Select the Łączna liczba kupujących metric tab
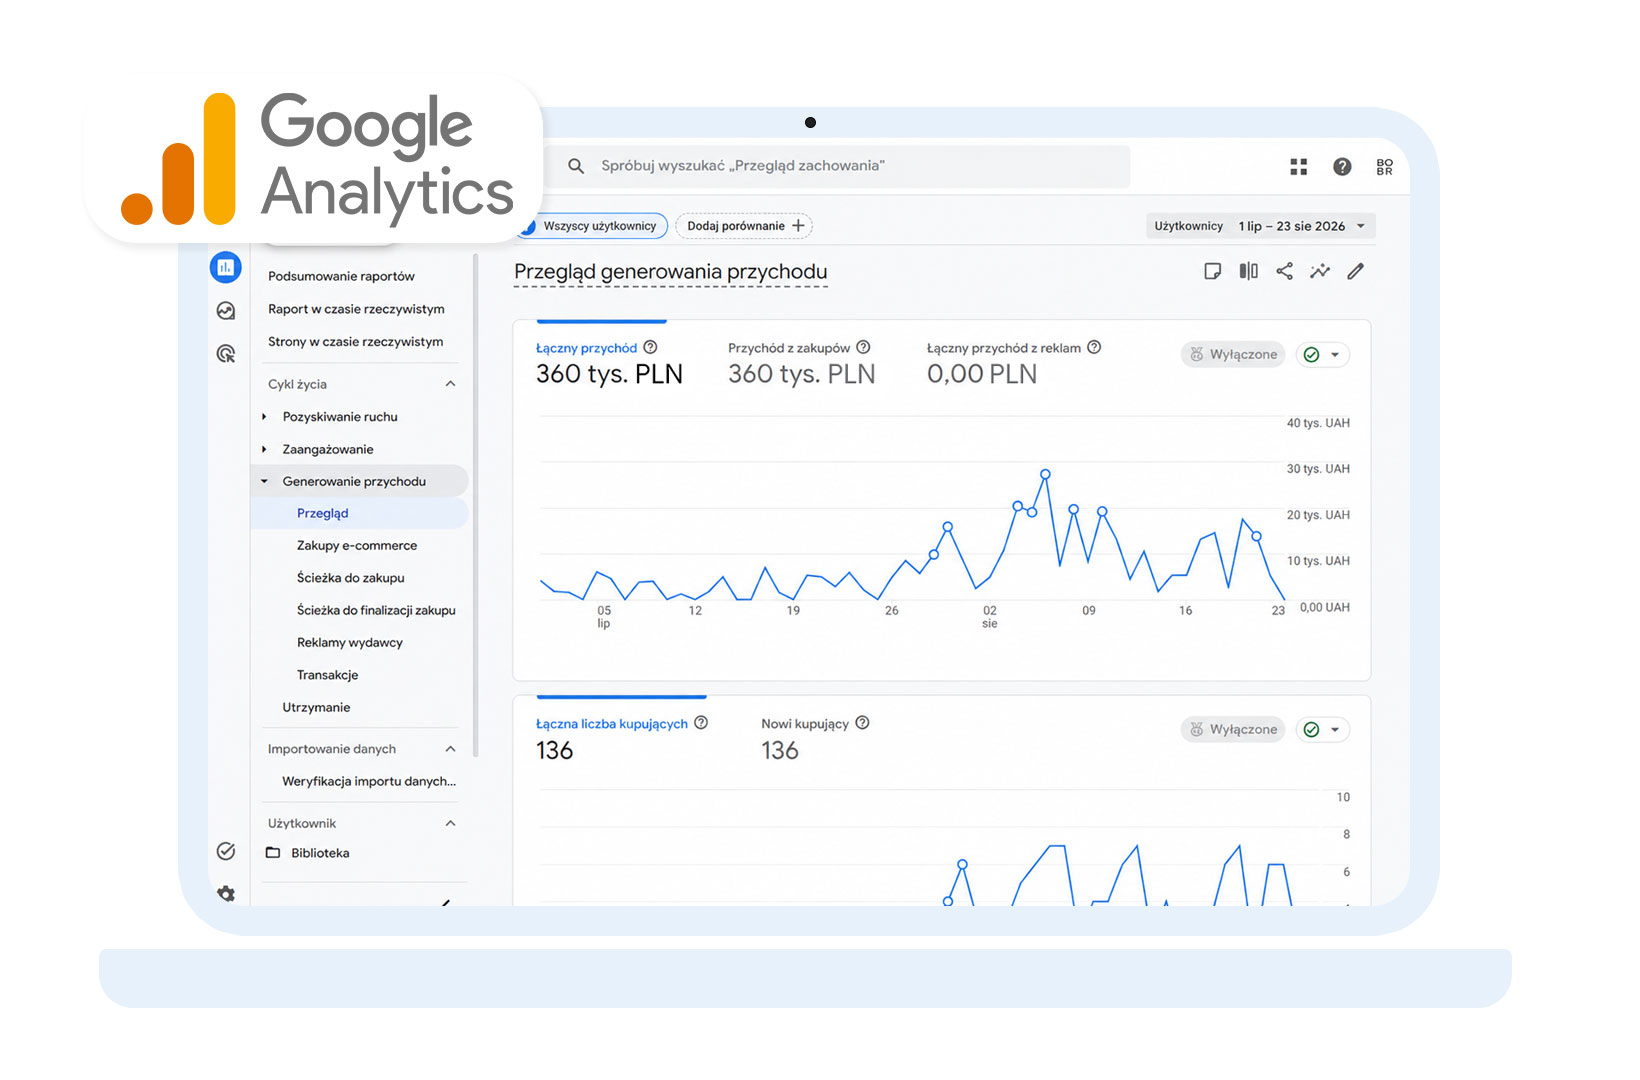 click(621, 738)
